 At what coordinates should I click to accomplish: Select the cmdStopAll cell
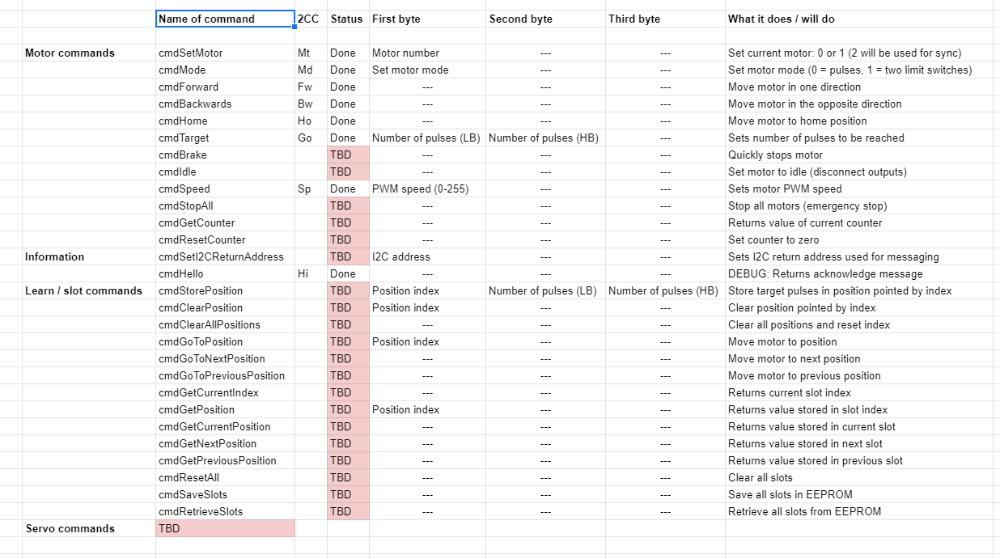click(225, 206)
